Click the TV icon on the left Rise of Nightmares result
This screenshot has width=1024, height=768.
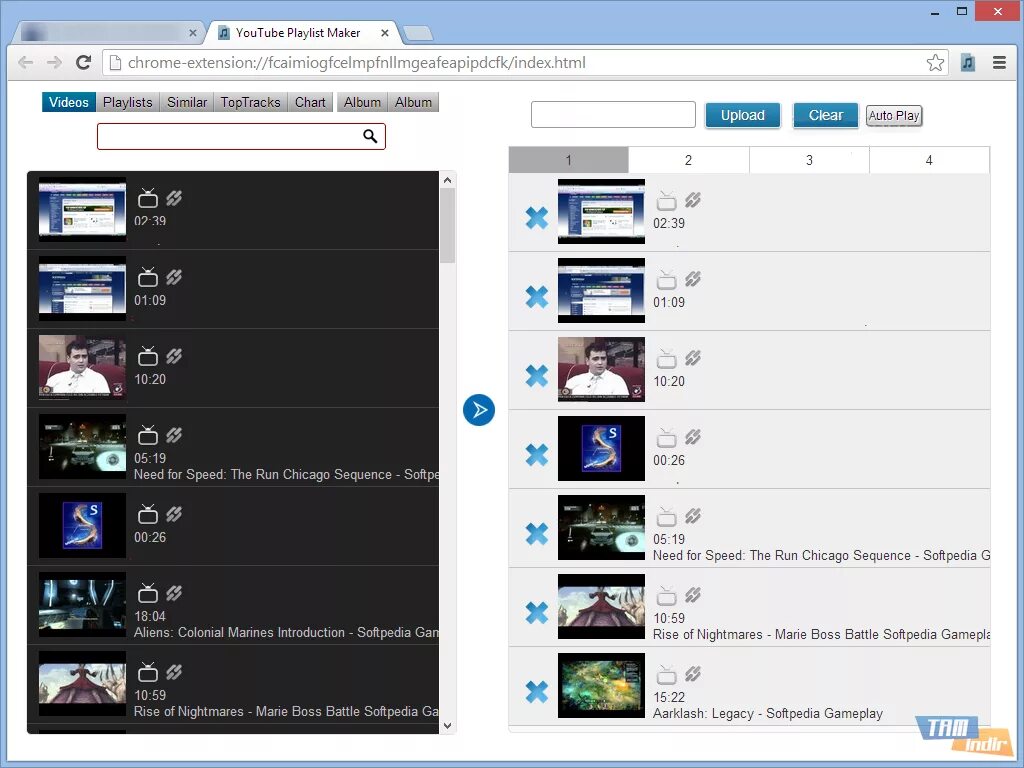coord(148,672)
